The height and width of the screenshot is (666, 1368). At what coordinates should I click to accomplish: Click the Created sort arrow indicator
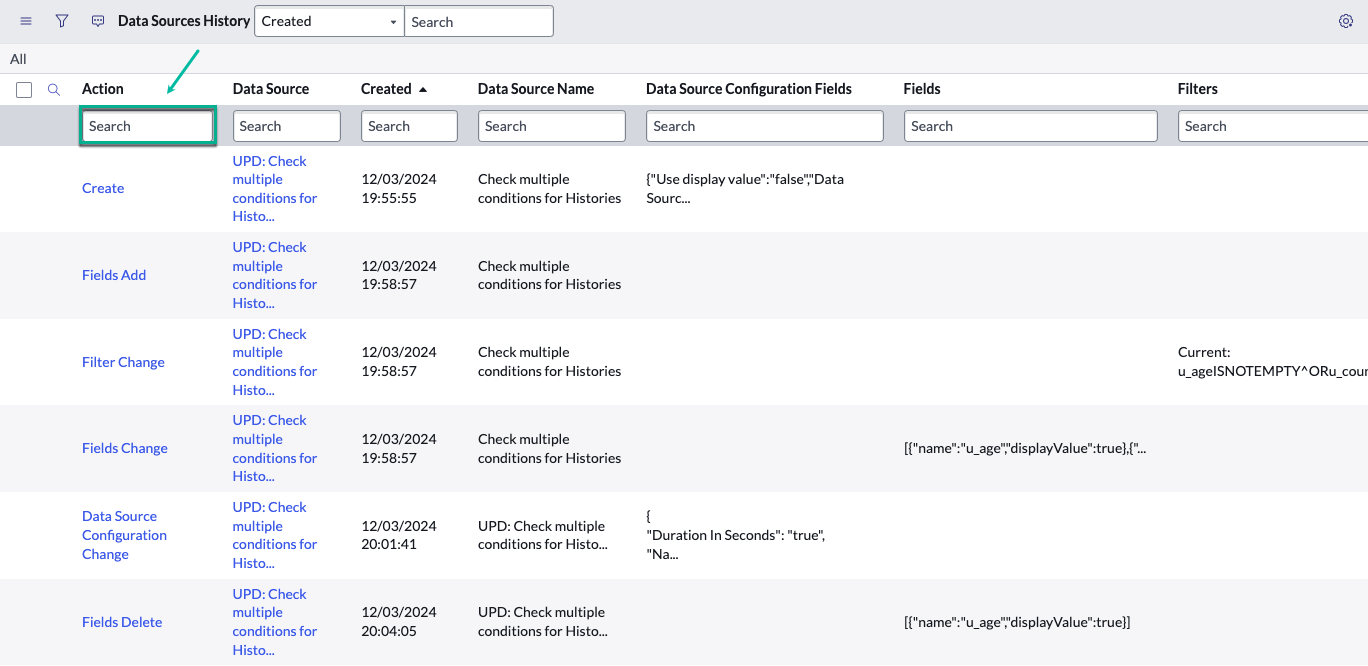click(423, 90)
